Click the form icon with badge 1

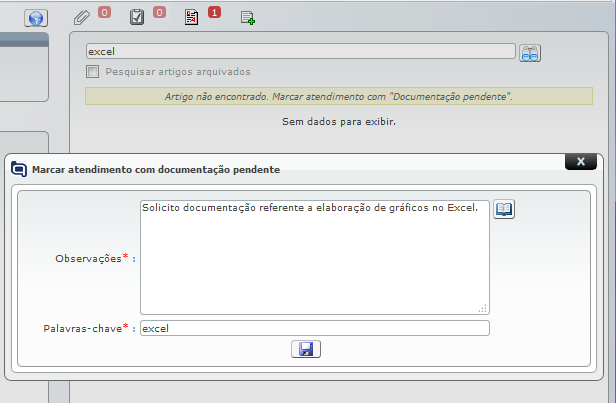coord(191,17)
